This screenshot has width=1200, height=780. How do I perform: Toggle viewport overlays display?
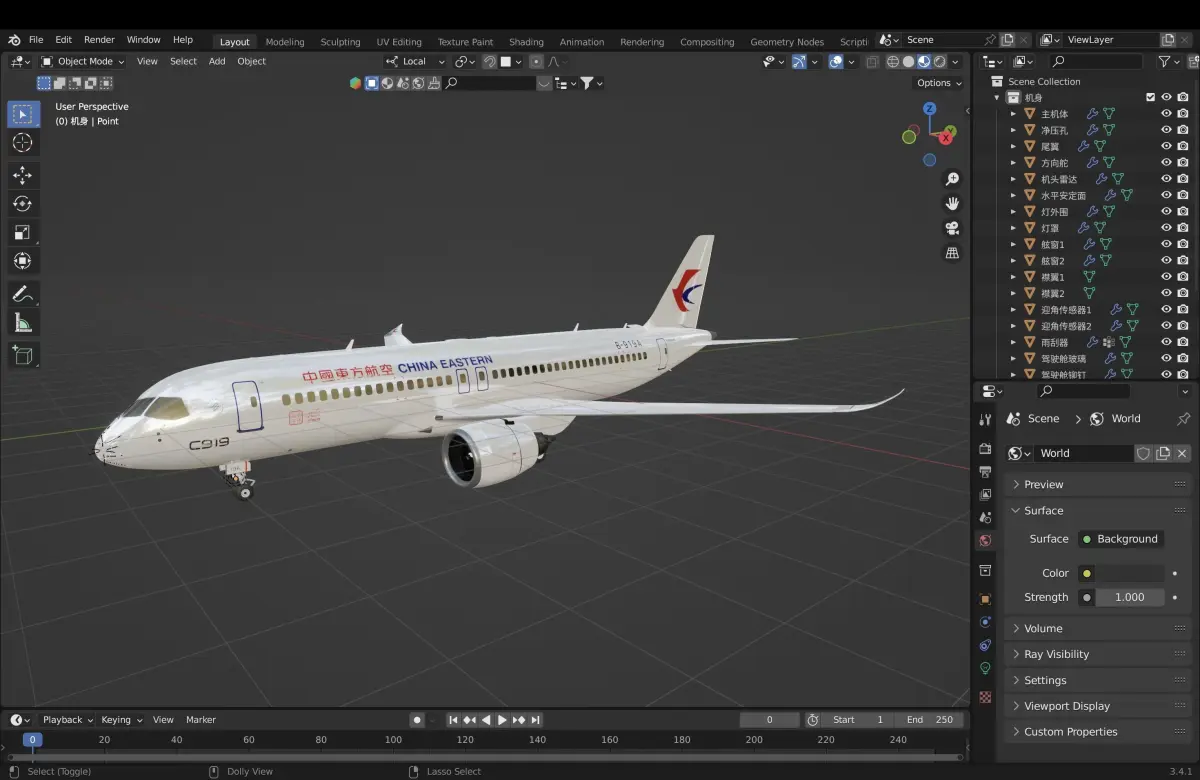[x=836, y=61]
